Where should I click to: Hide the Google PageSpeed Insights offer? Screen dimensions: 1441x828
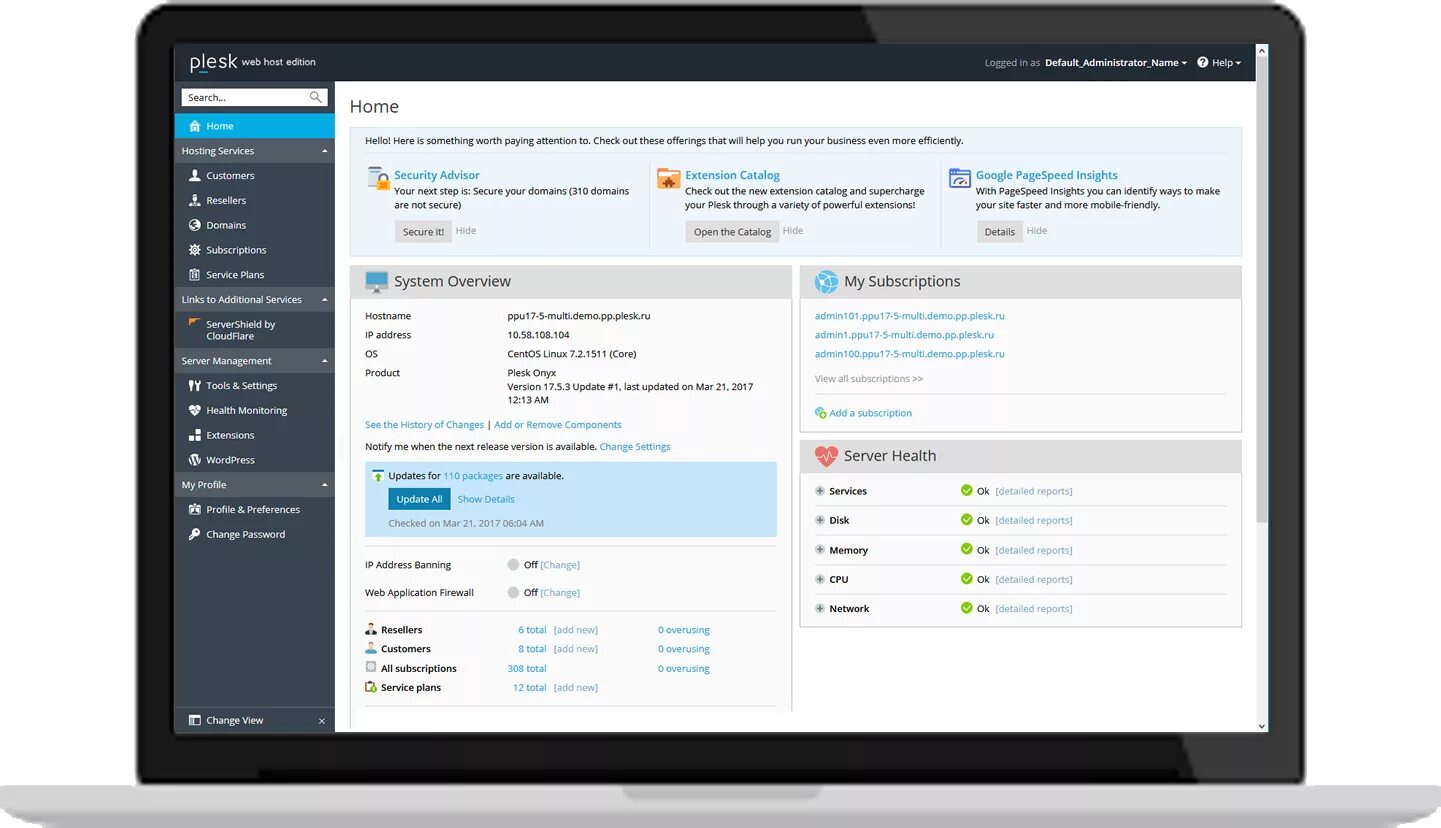pyautogui.click(x=1037, y=231)
